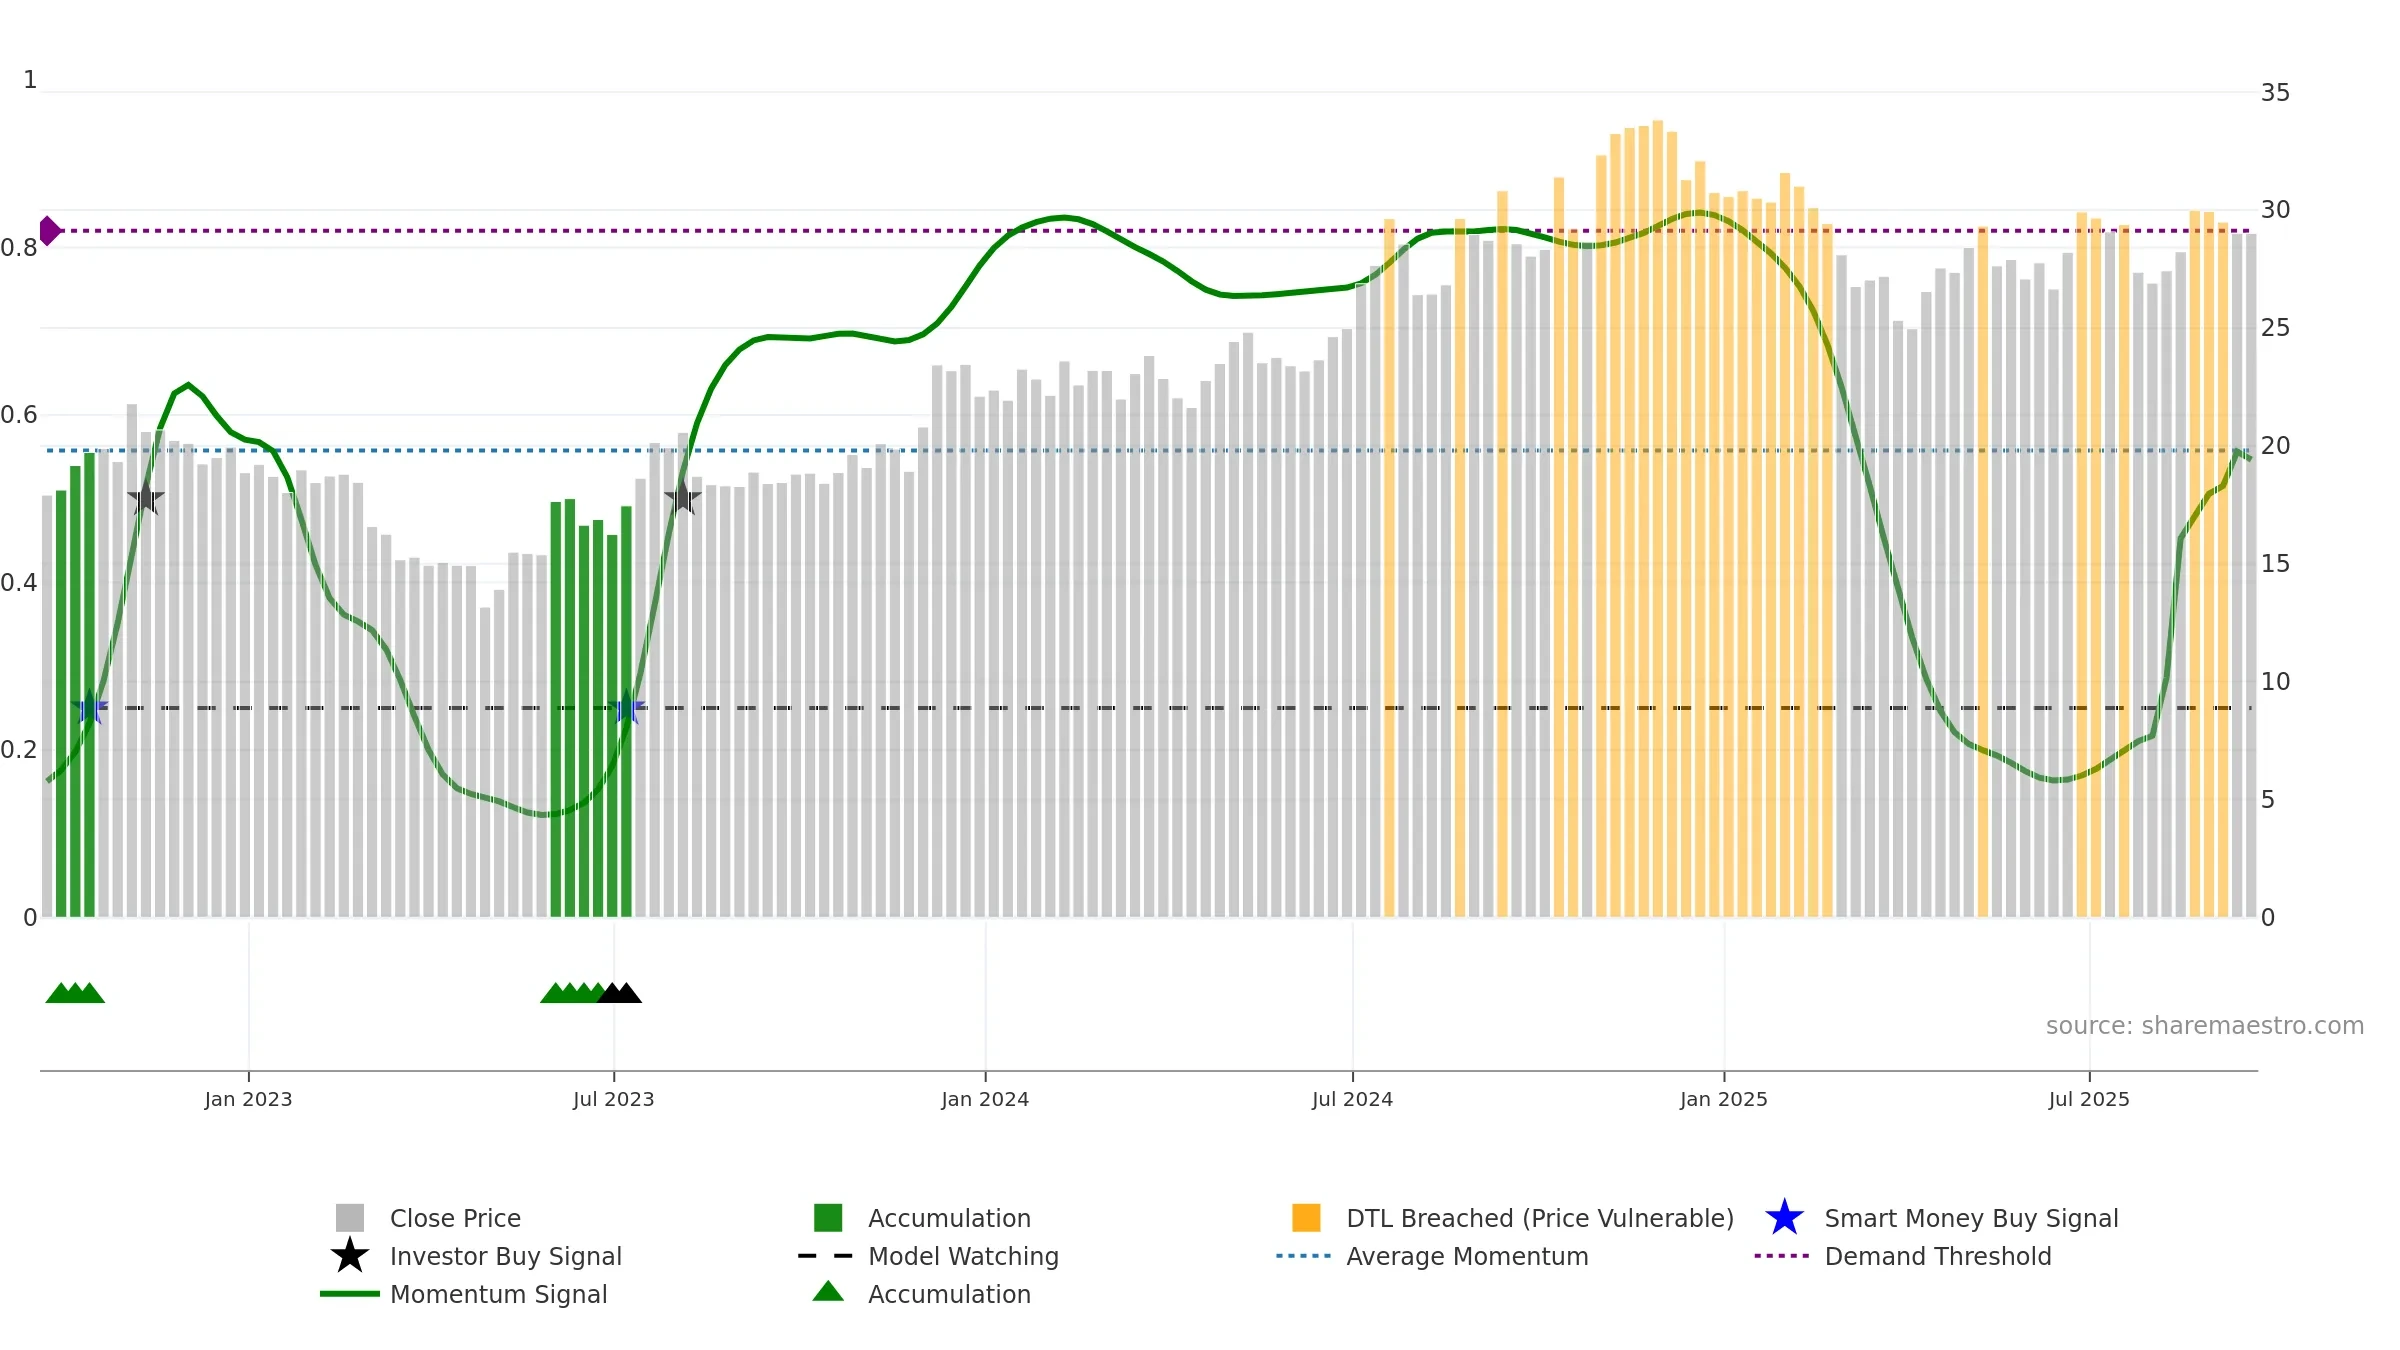Click the green Accumulation triangle legend icon
Image resolution: width=2400 pixels, height=1350 pixels.
coord(828,1292)
